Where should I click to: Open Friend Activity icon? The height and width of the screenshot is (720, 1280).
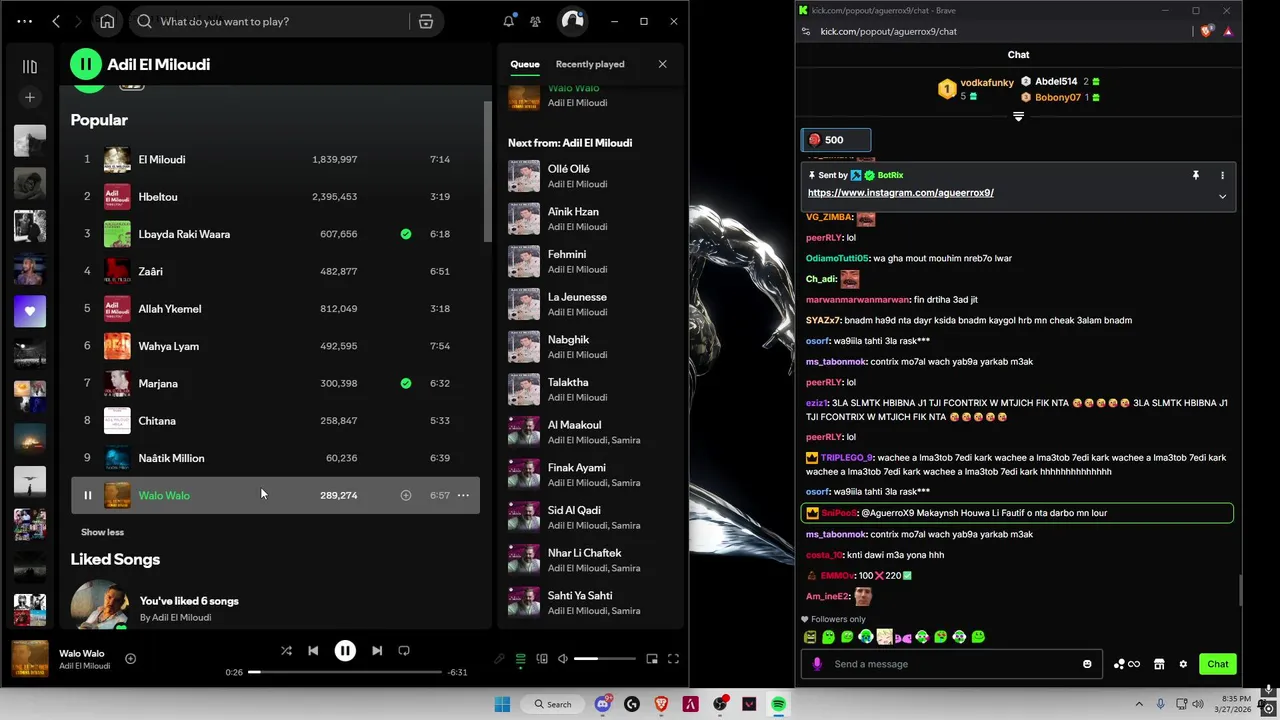tap(536, 21)
